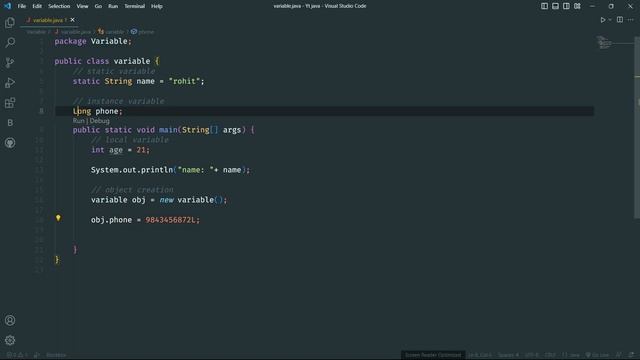Click the Run CodeLens above main
The height and width of the screenshot is (360, 640).
coord(78,121)
